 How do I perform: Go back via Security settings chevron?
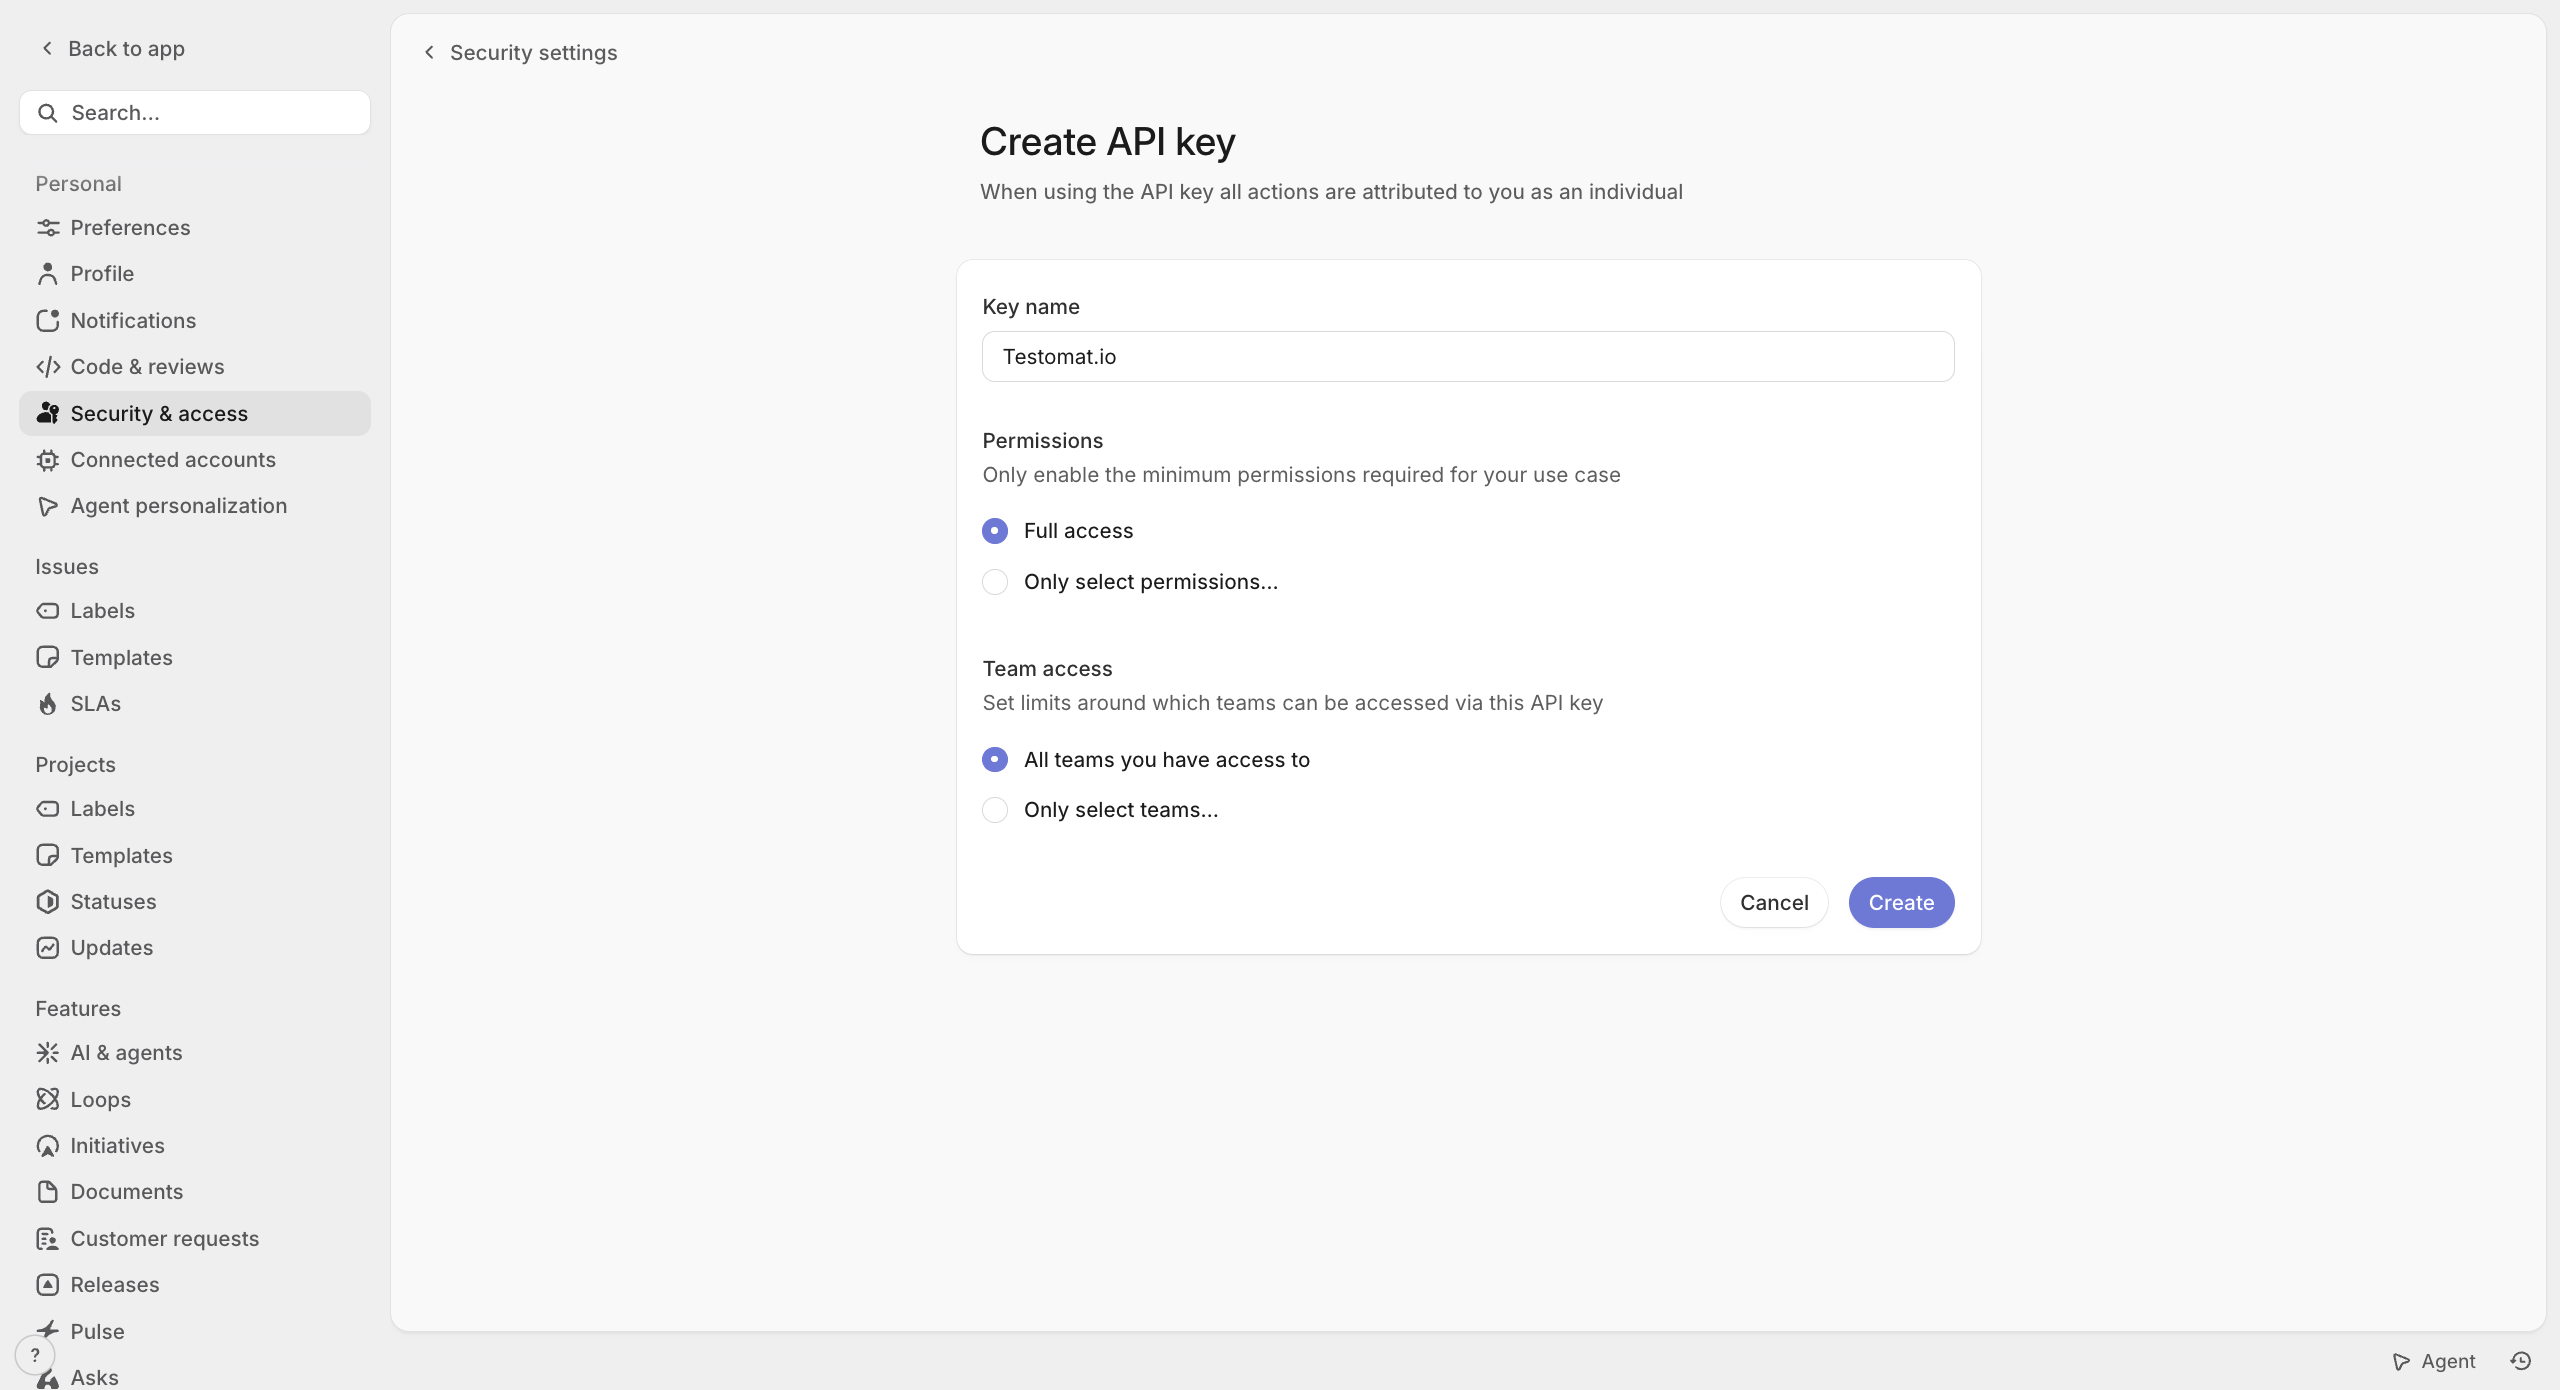429,52
